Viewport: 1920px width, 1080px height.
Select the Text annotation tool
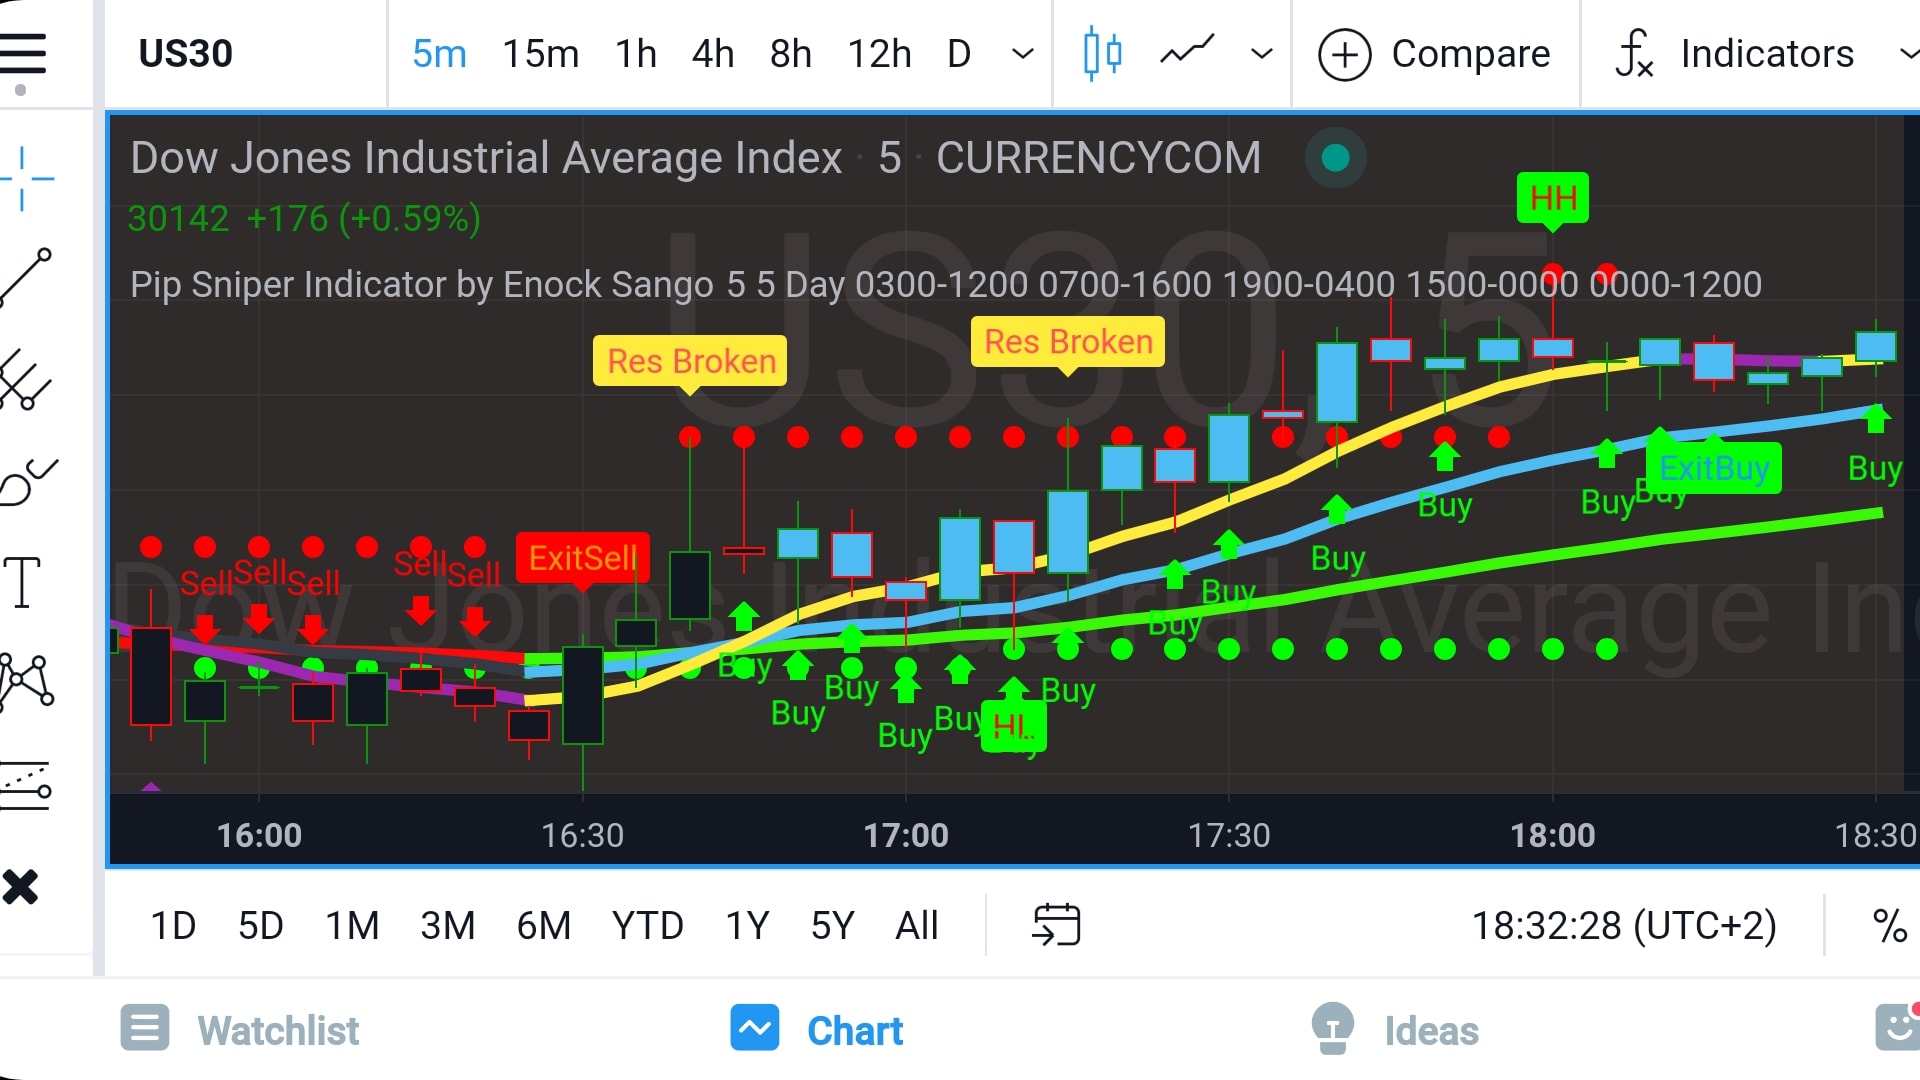click(x=22, y=582)
